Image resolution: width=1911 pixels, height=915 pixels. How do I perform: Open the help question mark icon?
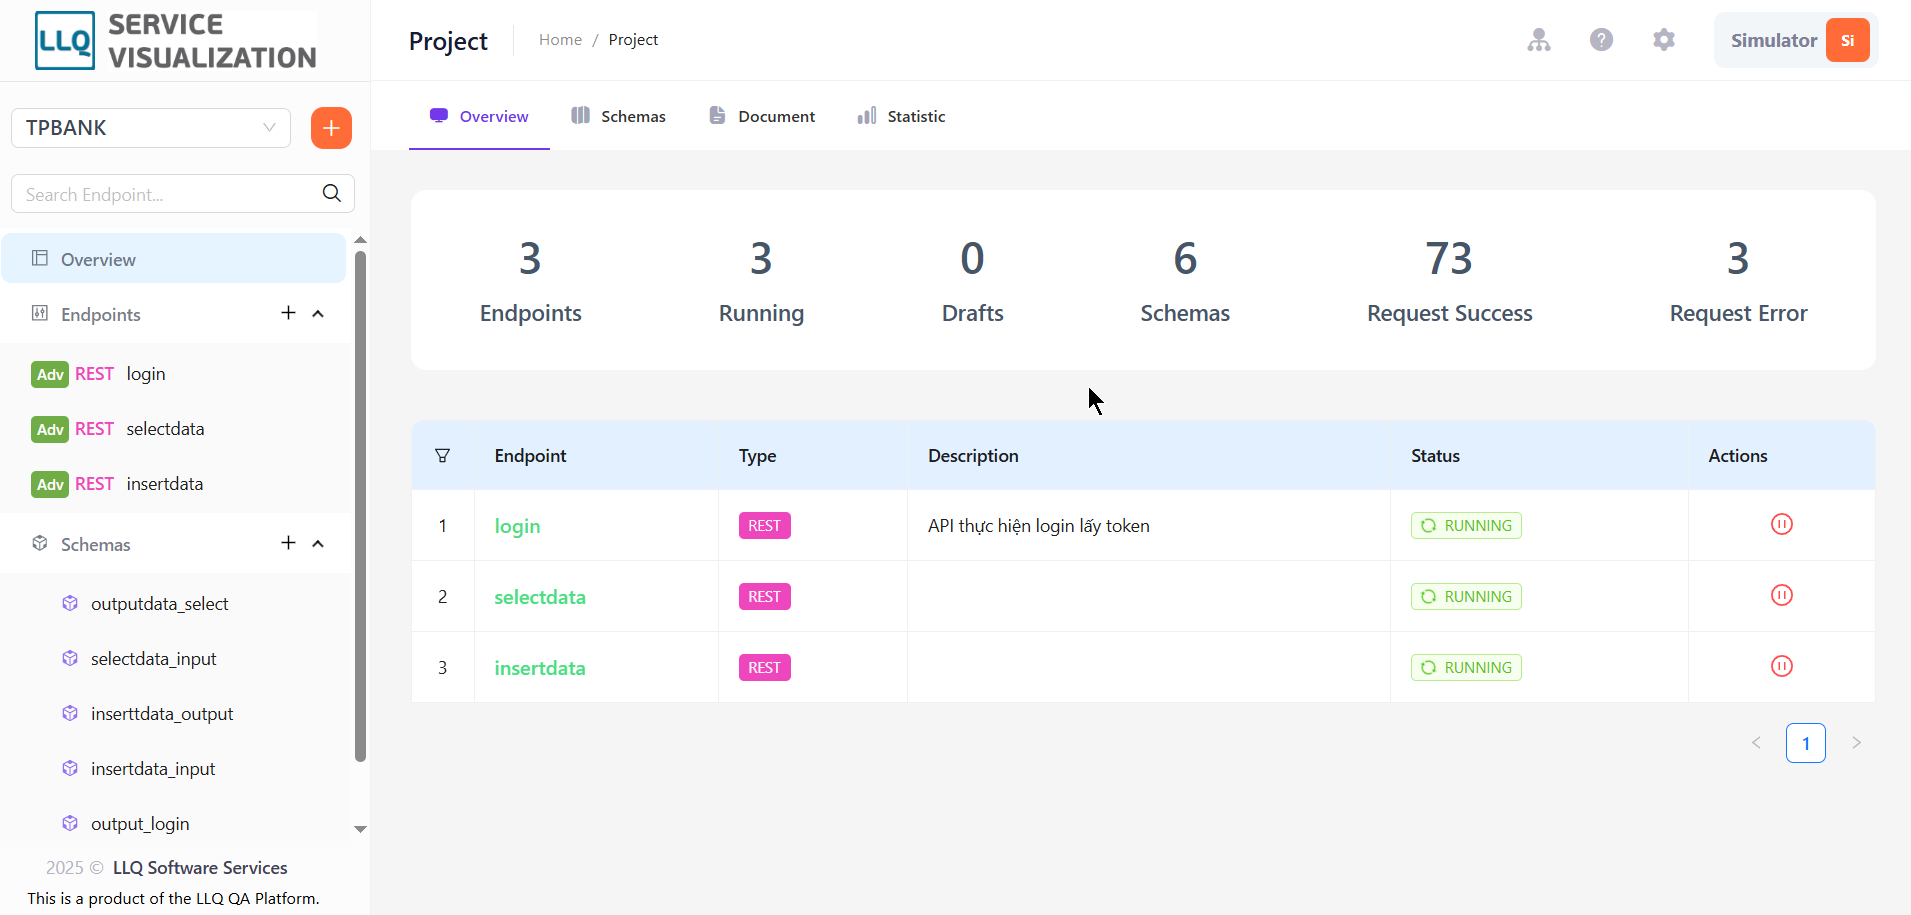coord(1601,40)
